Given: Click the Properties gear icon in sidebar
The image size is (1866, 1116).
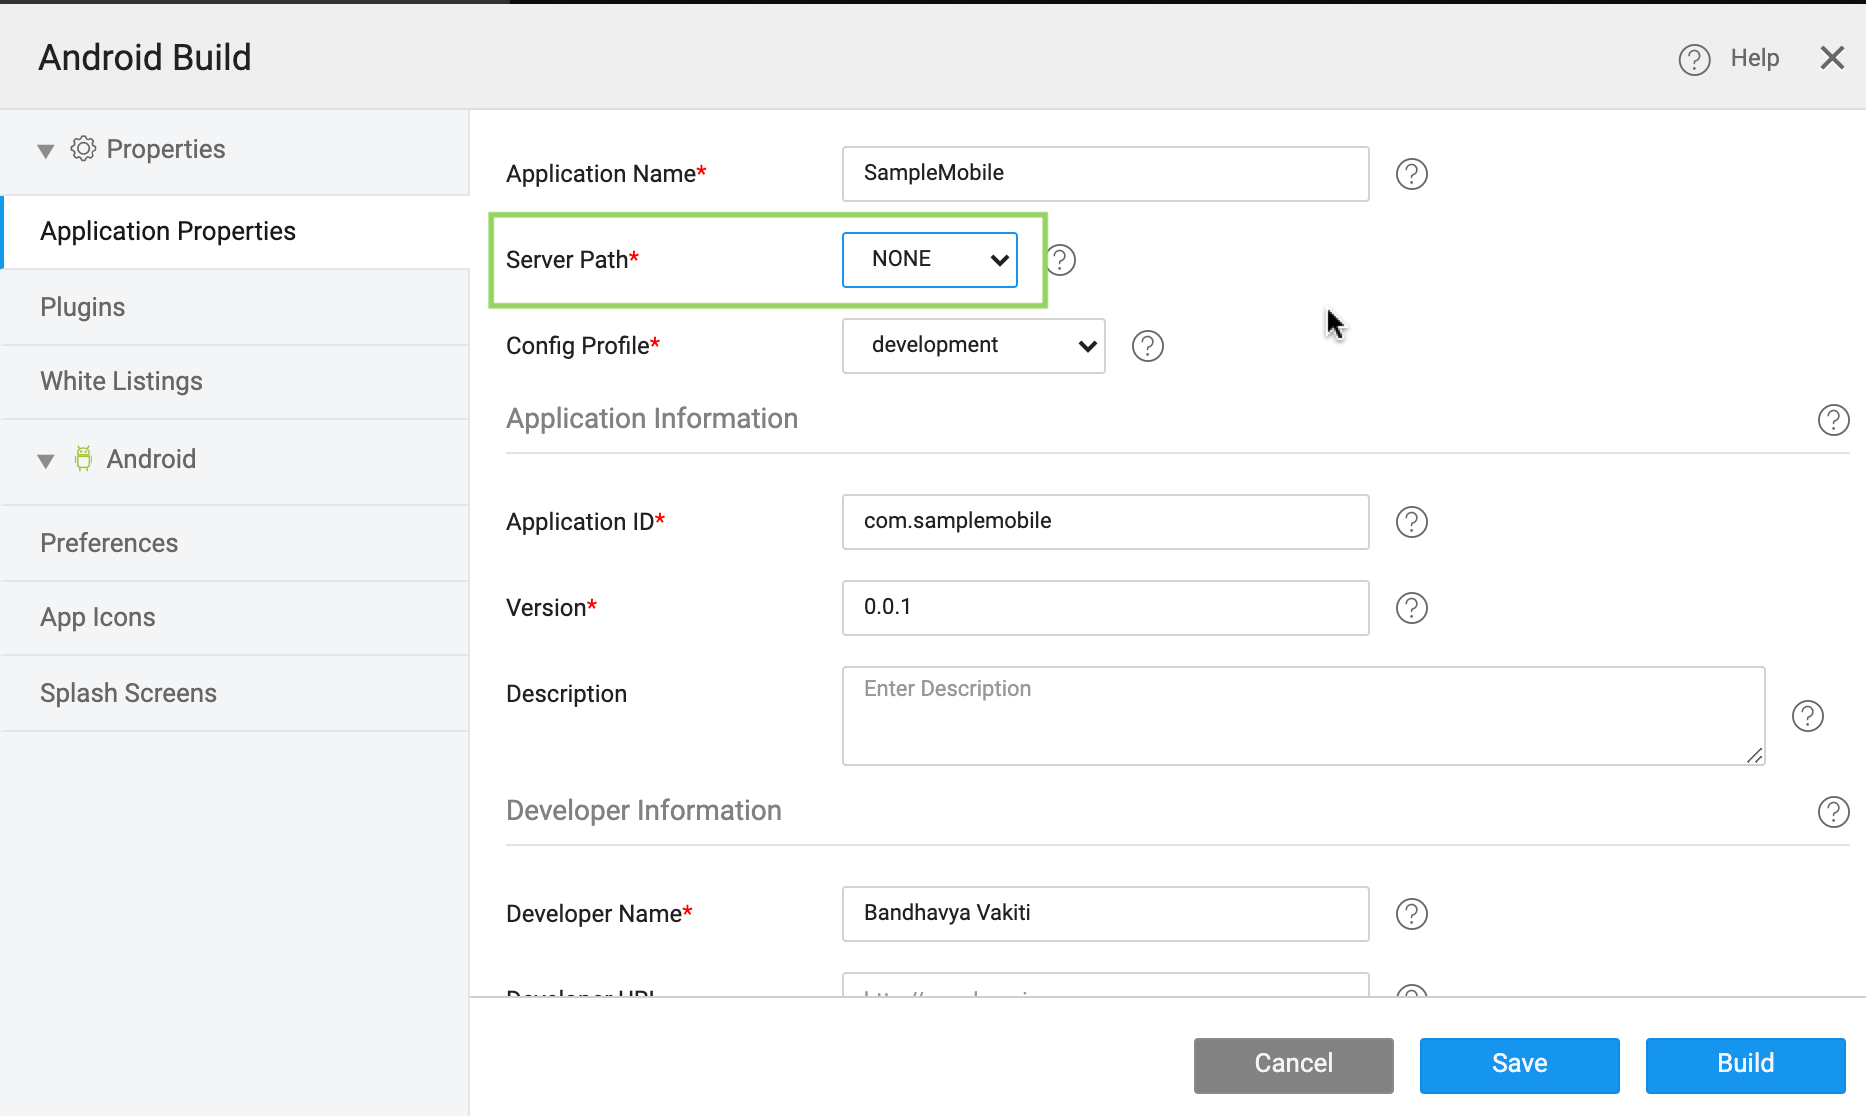Looking at the screenshot, I should tap(84, 148).
